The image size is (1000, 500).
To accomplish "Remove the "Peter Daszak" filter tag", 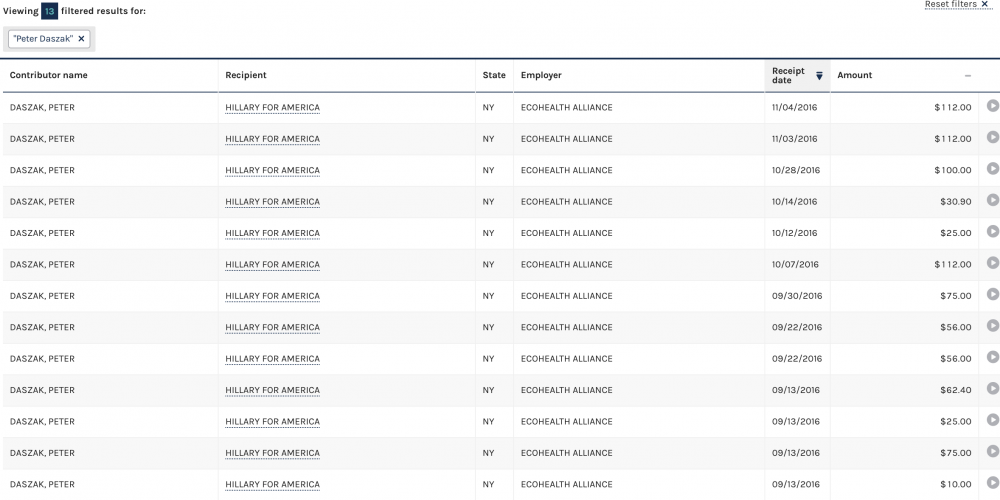I will tap(82, 39).
